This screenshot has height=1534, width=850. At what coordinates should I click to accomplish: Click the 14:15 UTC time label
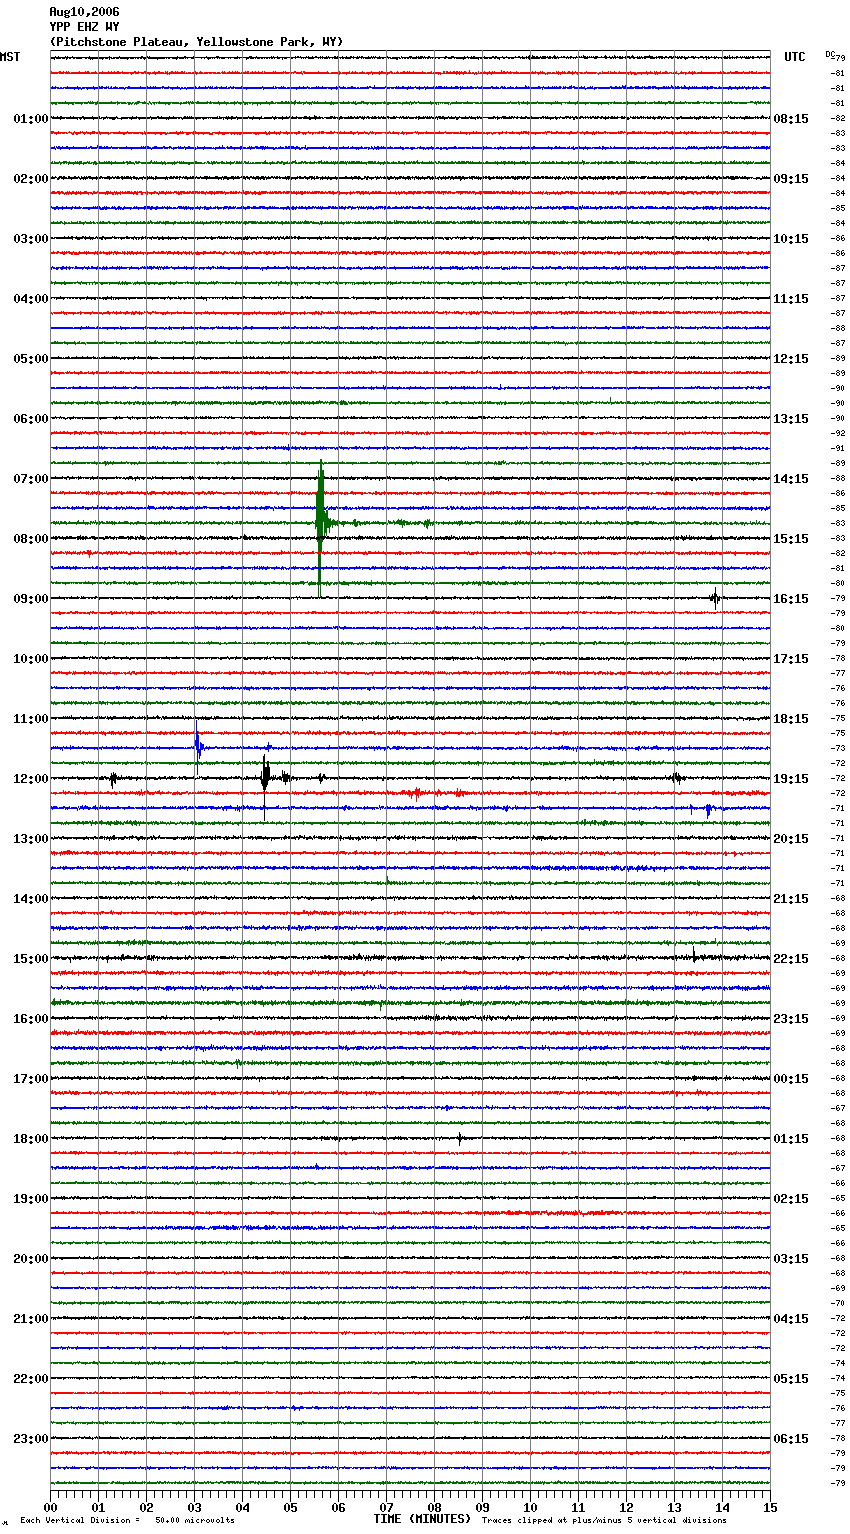[791, 479]
